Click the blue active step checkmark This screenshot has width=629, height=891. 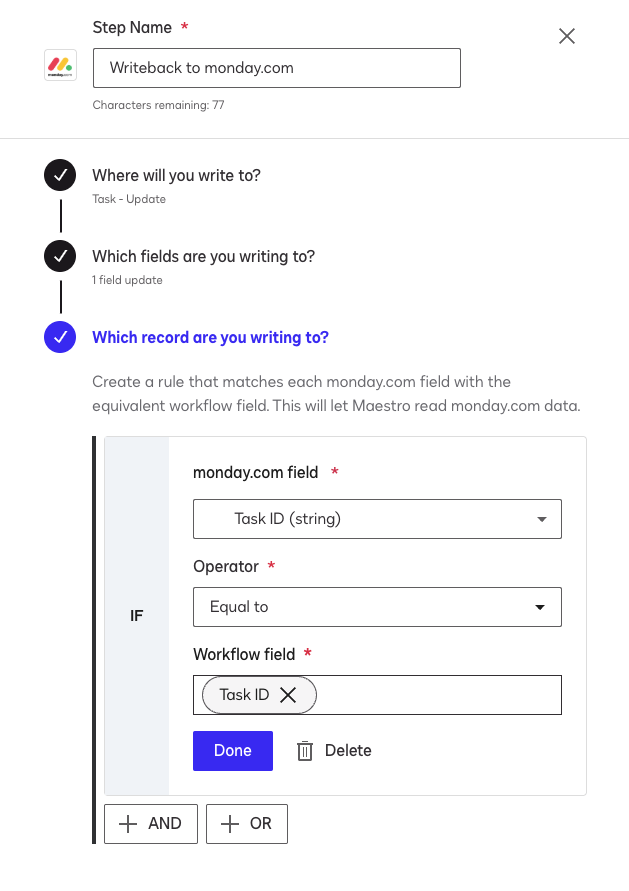tap(60, 338)
